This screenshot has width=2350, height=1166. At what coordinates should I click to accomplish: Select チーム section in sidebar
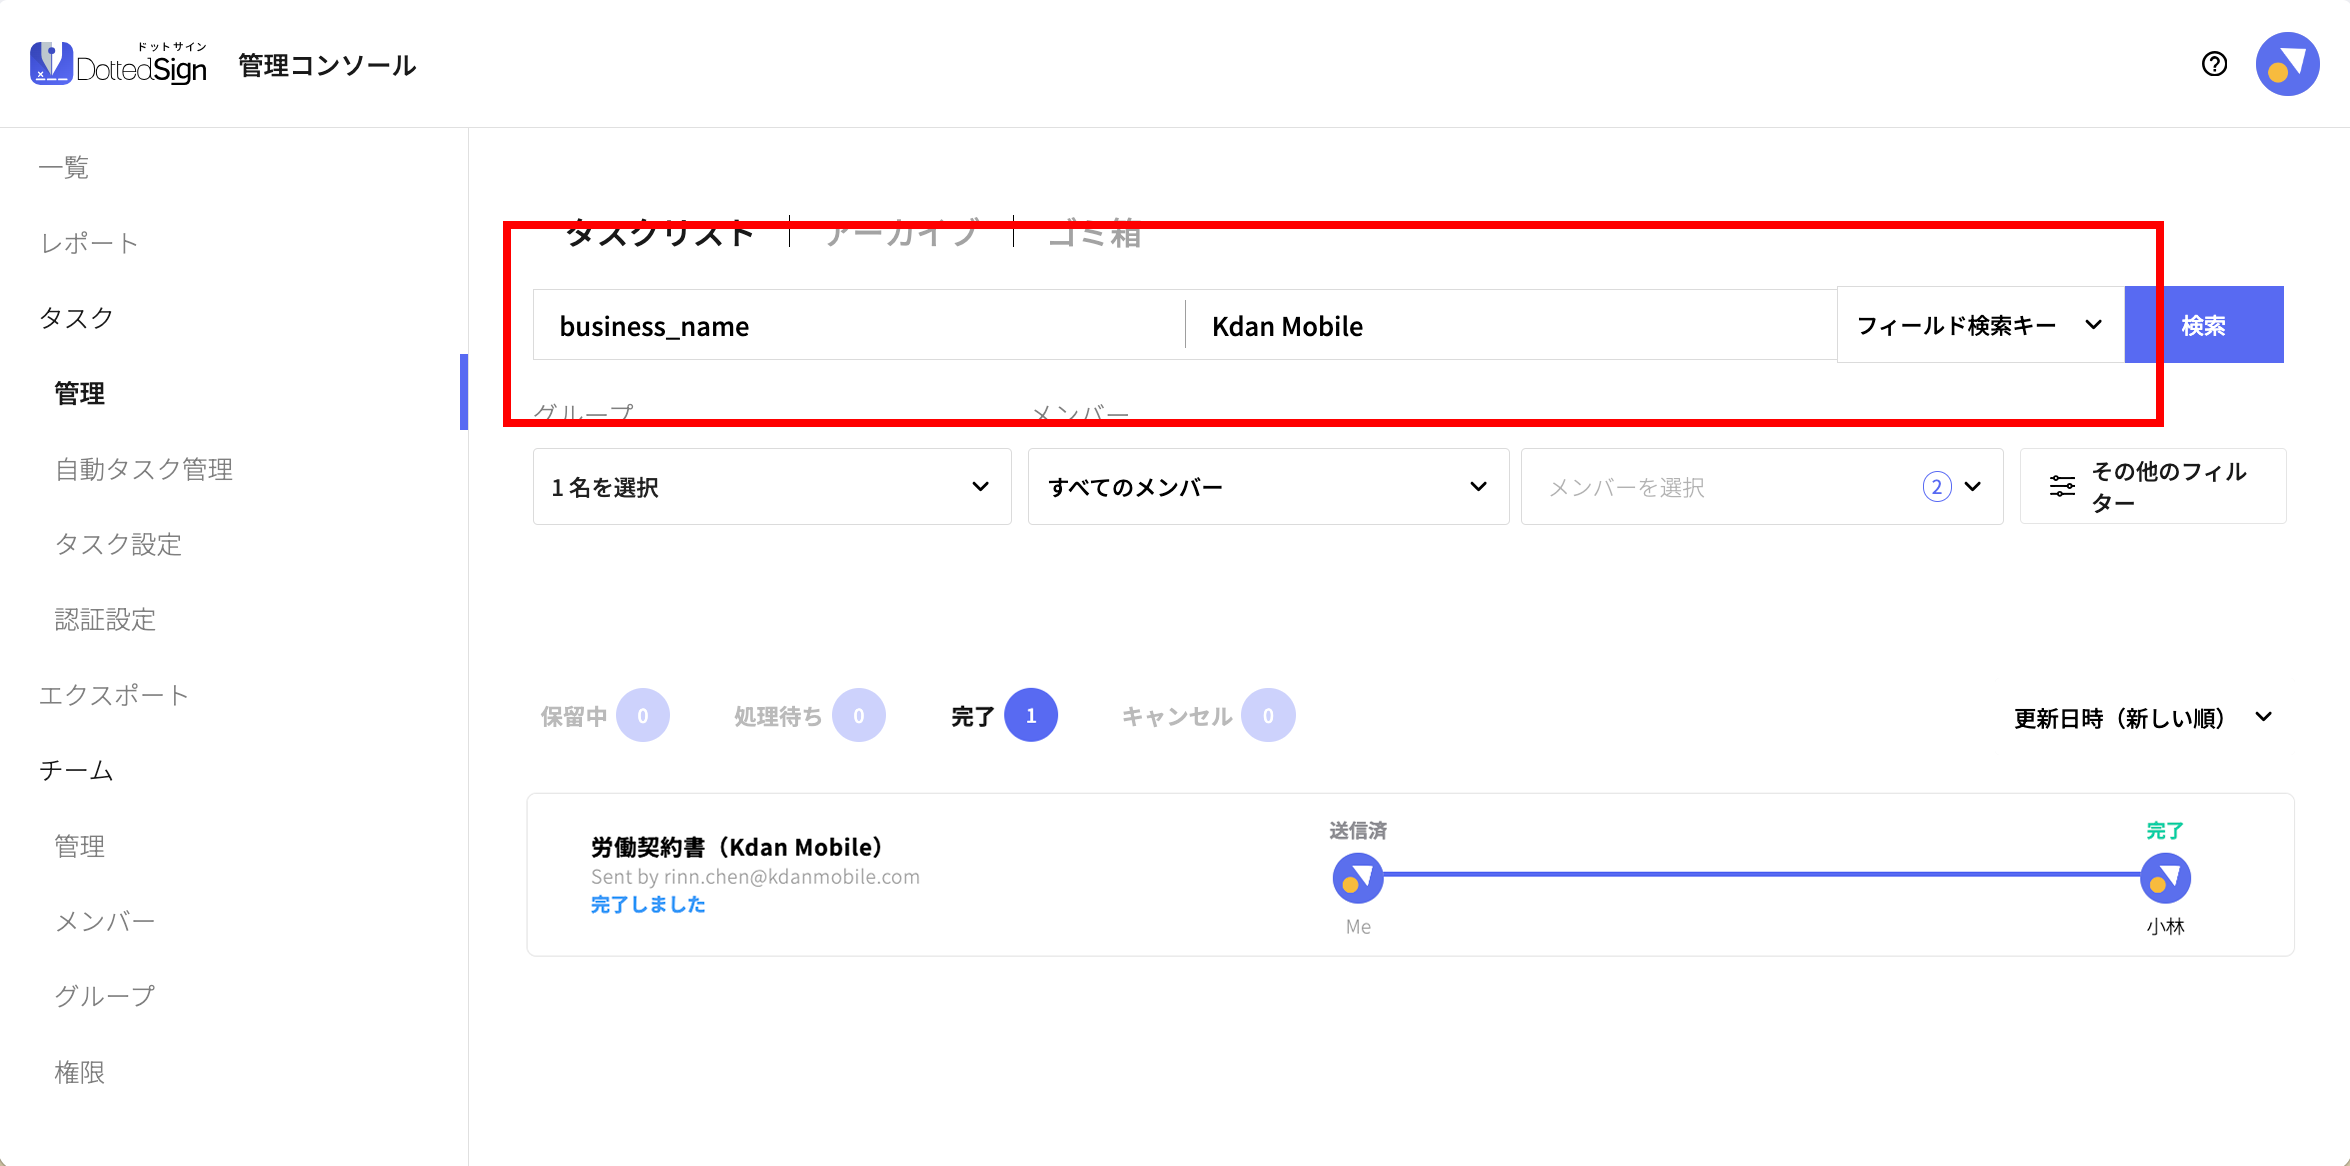point(76,770)
